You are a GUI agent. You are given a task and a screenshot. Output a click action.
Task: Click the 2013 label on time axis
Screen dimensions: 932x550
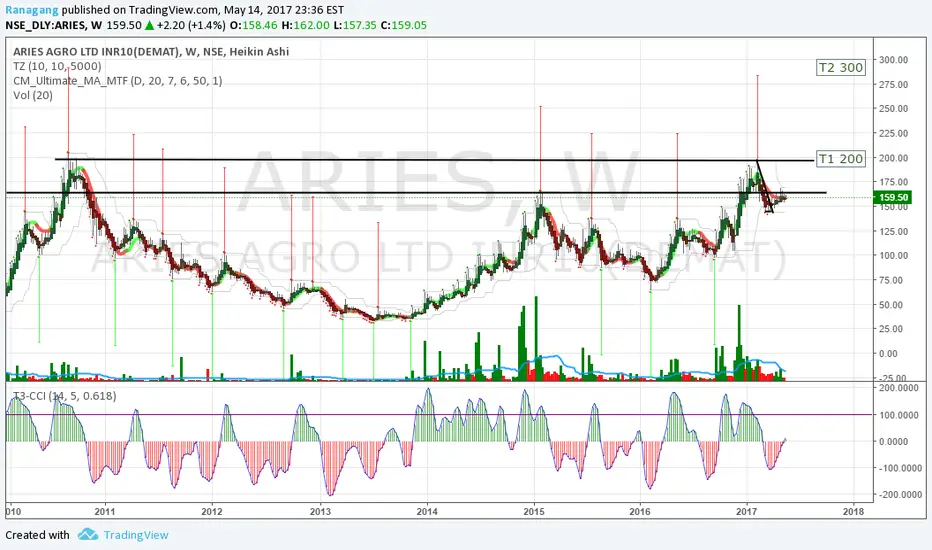(320, 511)
